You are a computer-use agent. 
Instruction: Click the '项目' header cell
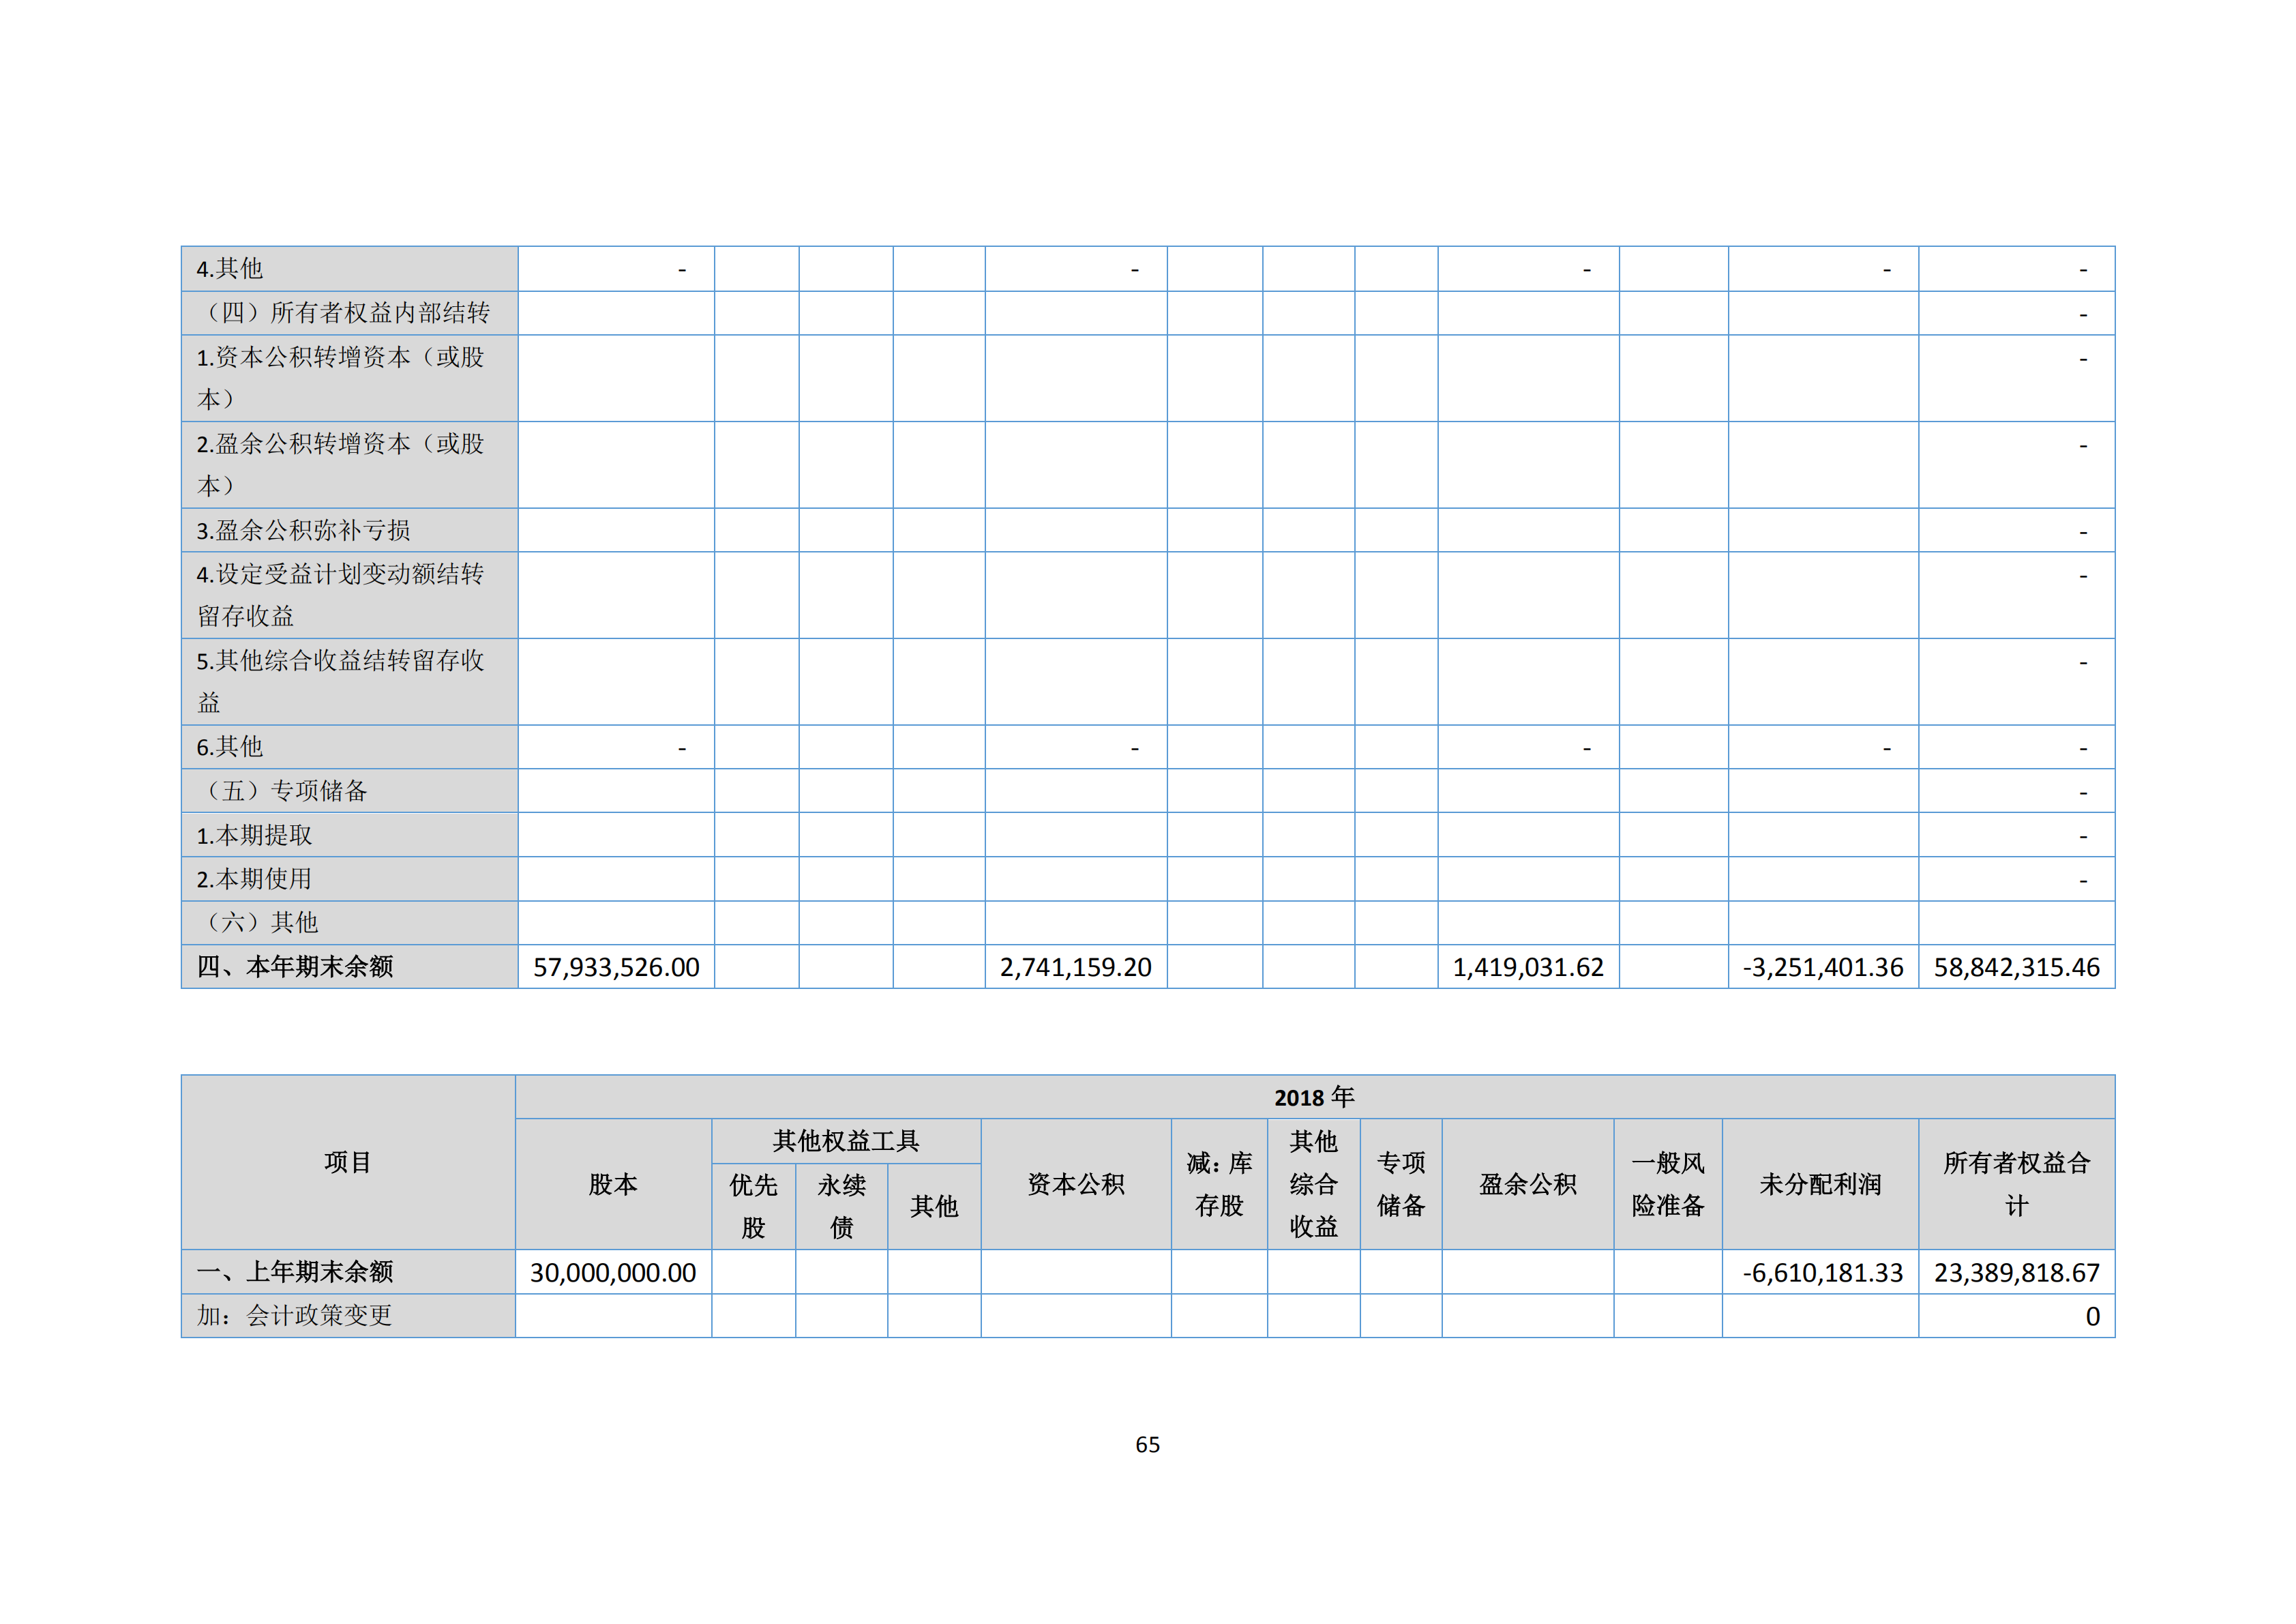[x=348, y=1162]
